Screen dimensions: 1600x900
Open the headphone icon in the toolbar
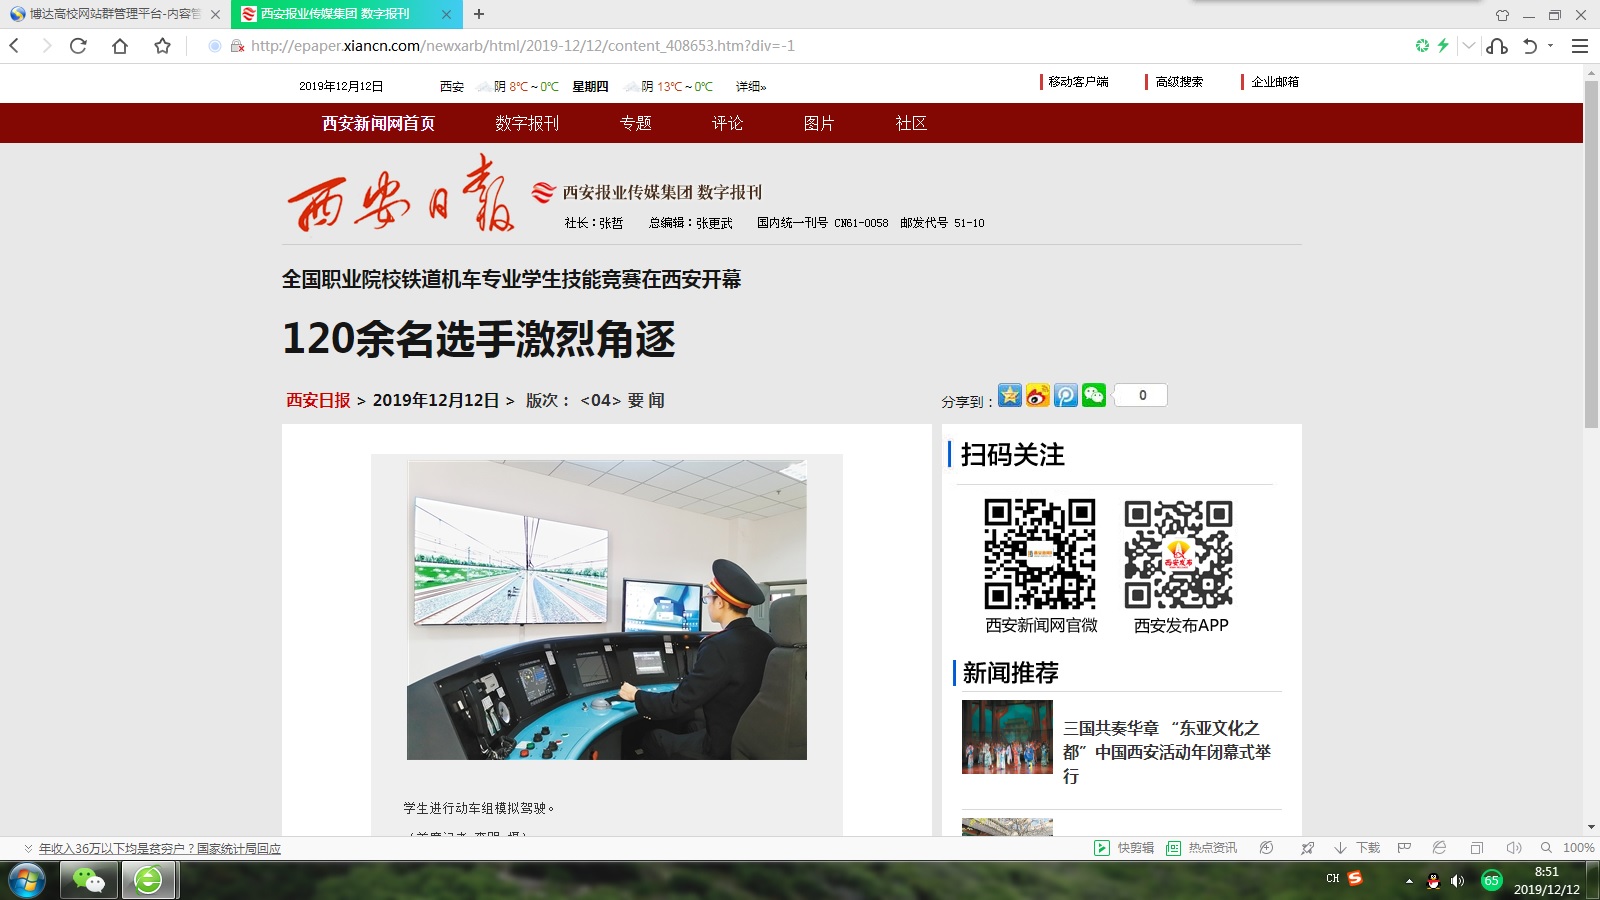point(1497,46)
